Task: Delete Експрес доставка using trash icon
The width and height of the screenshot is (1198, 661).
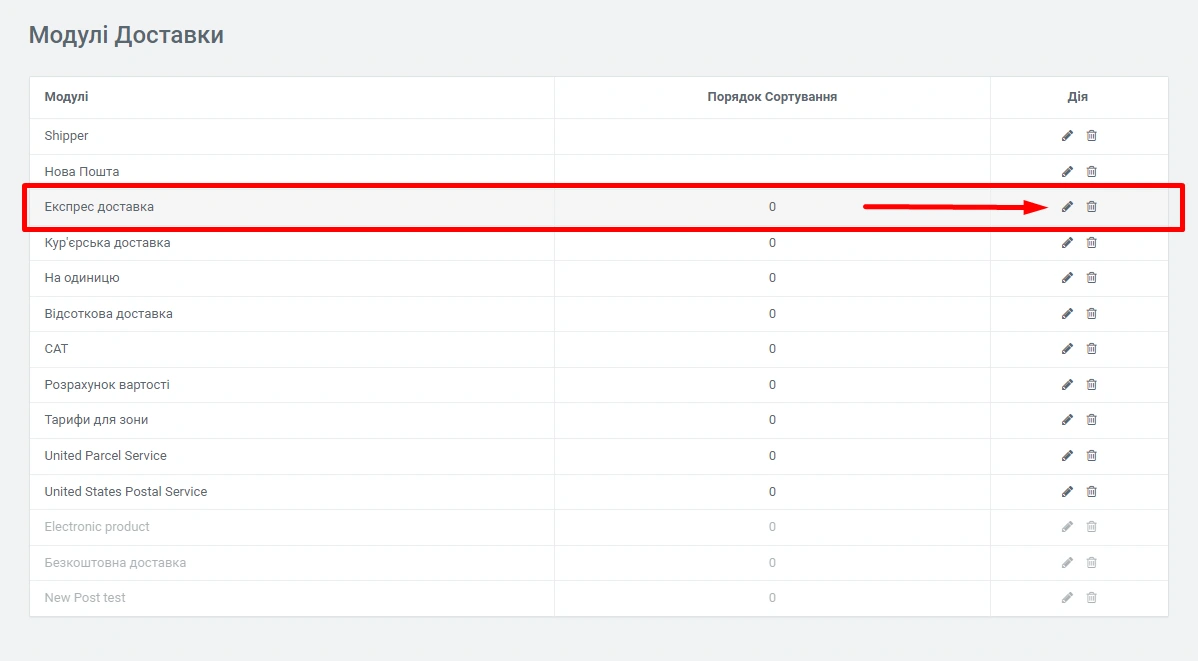Action: (x=1092, y=207)
